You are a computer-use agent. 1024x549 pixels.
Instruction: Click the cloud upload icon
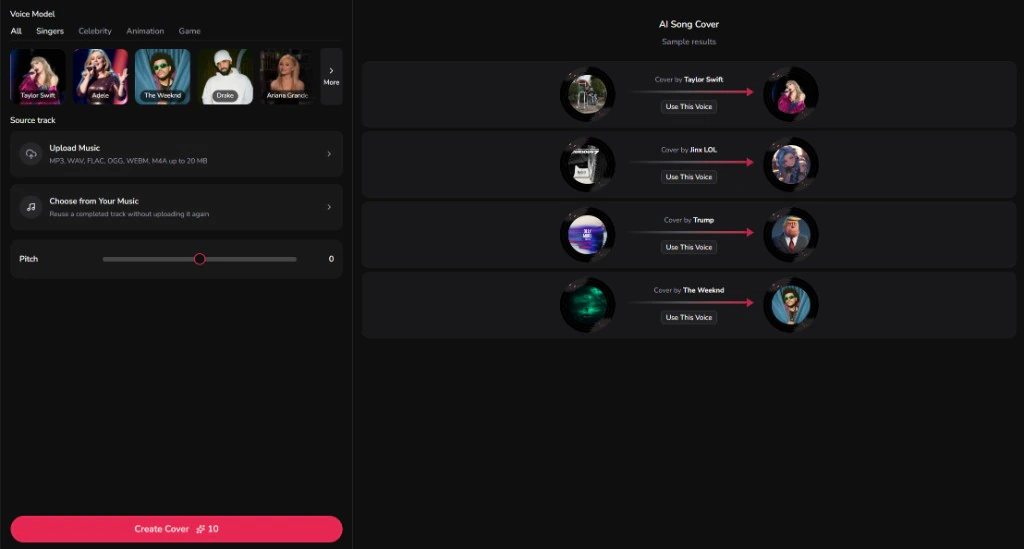(31, 154)
